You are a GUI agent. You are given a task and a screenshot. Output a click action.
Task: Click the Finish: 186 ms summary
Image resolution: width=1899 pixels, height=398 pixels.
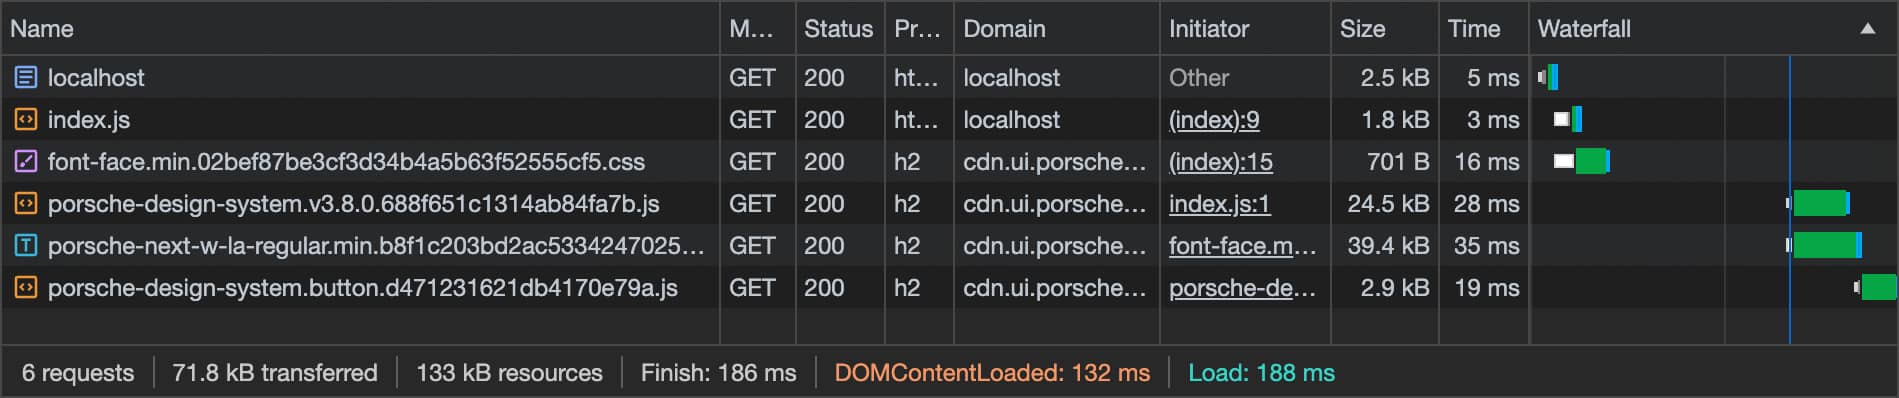click(718, 373)
